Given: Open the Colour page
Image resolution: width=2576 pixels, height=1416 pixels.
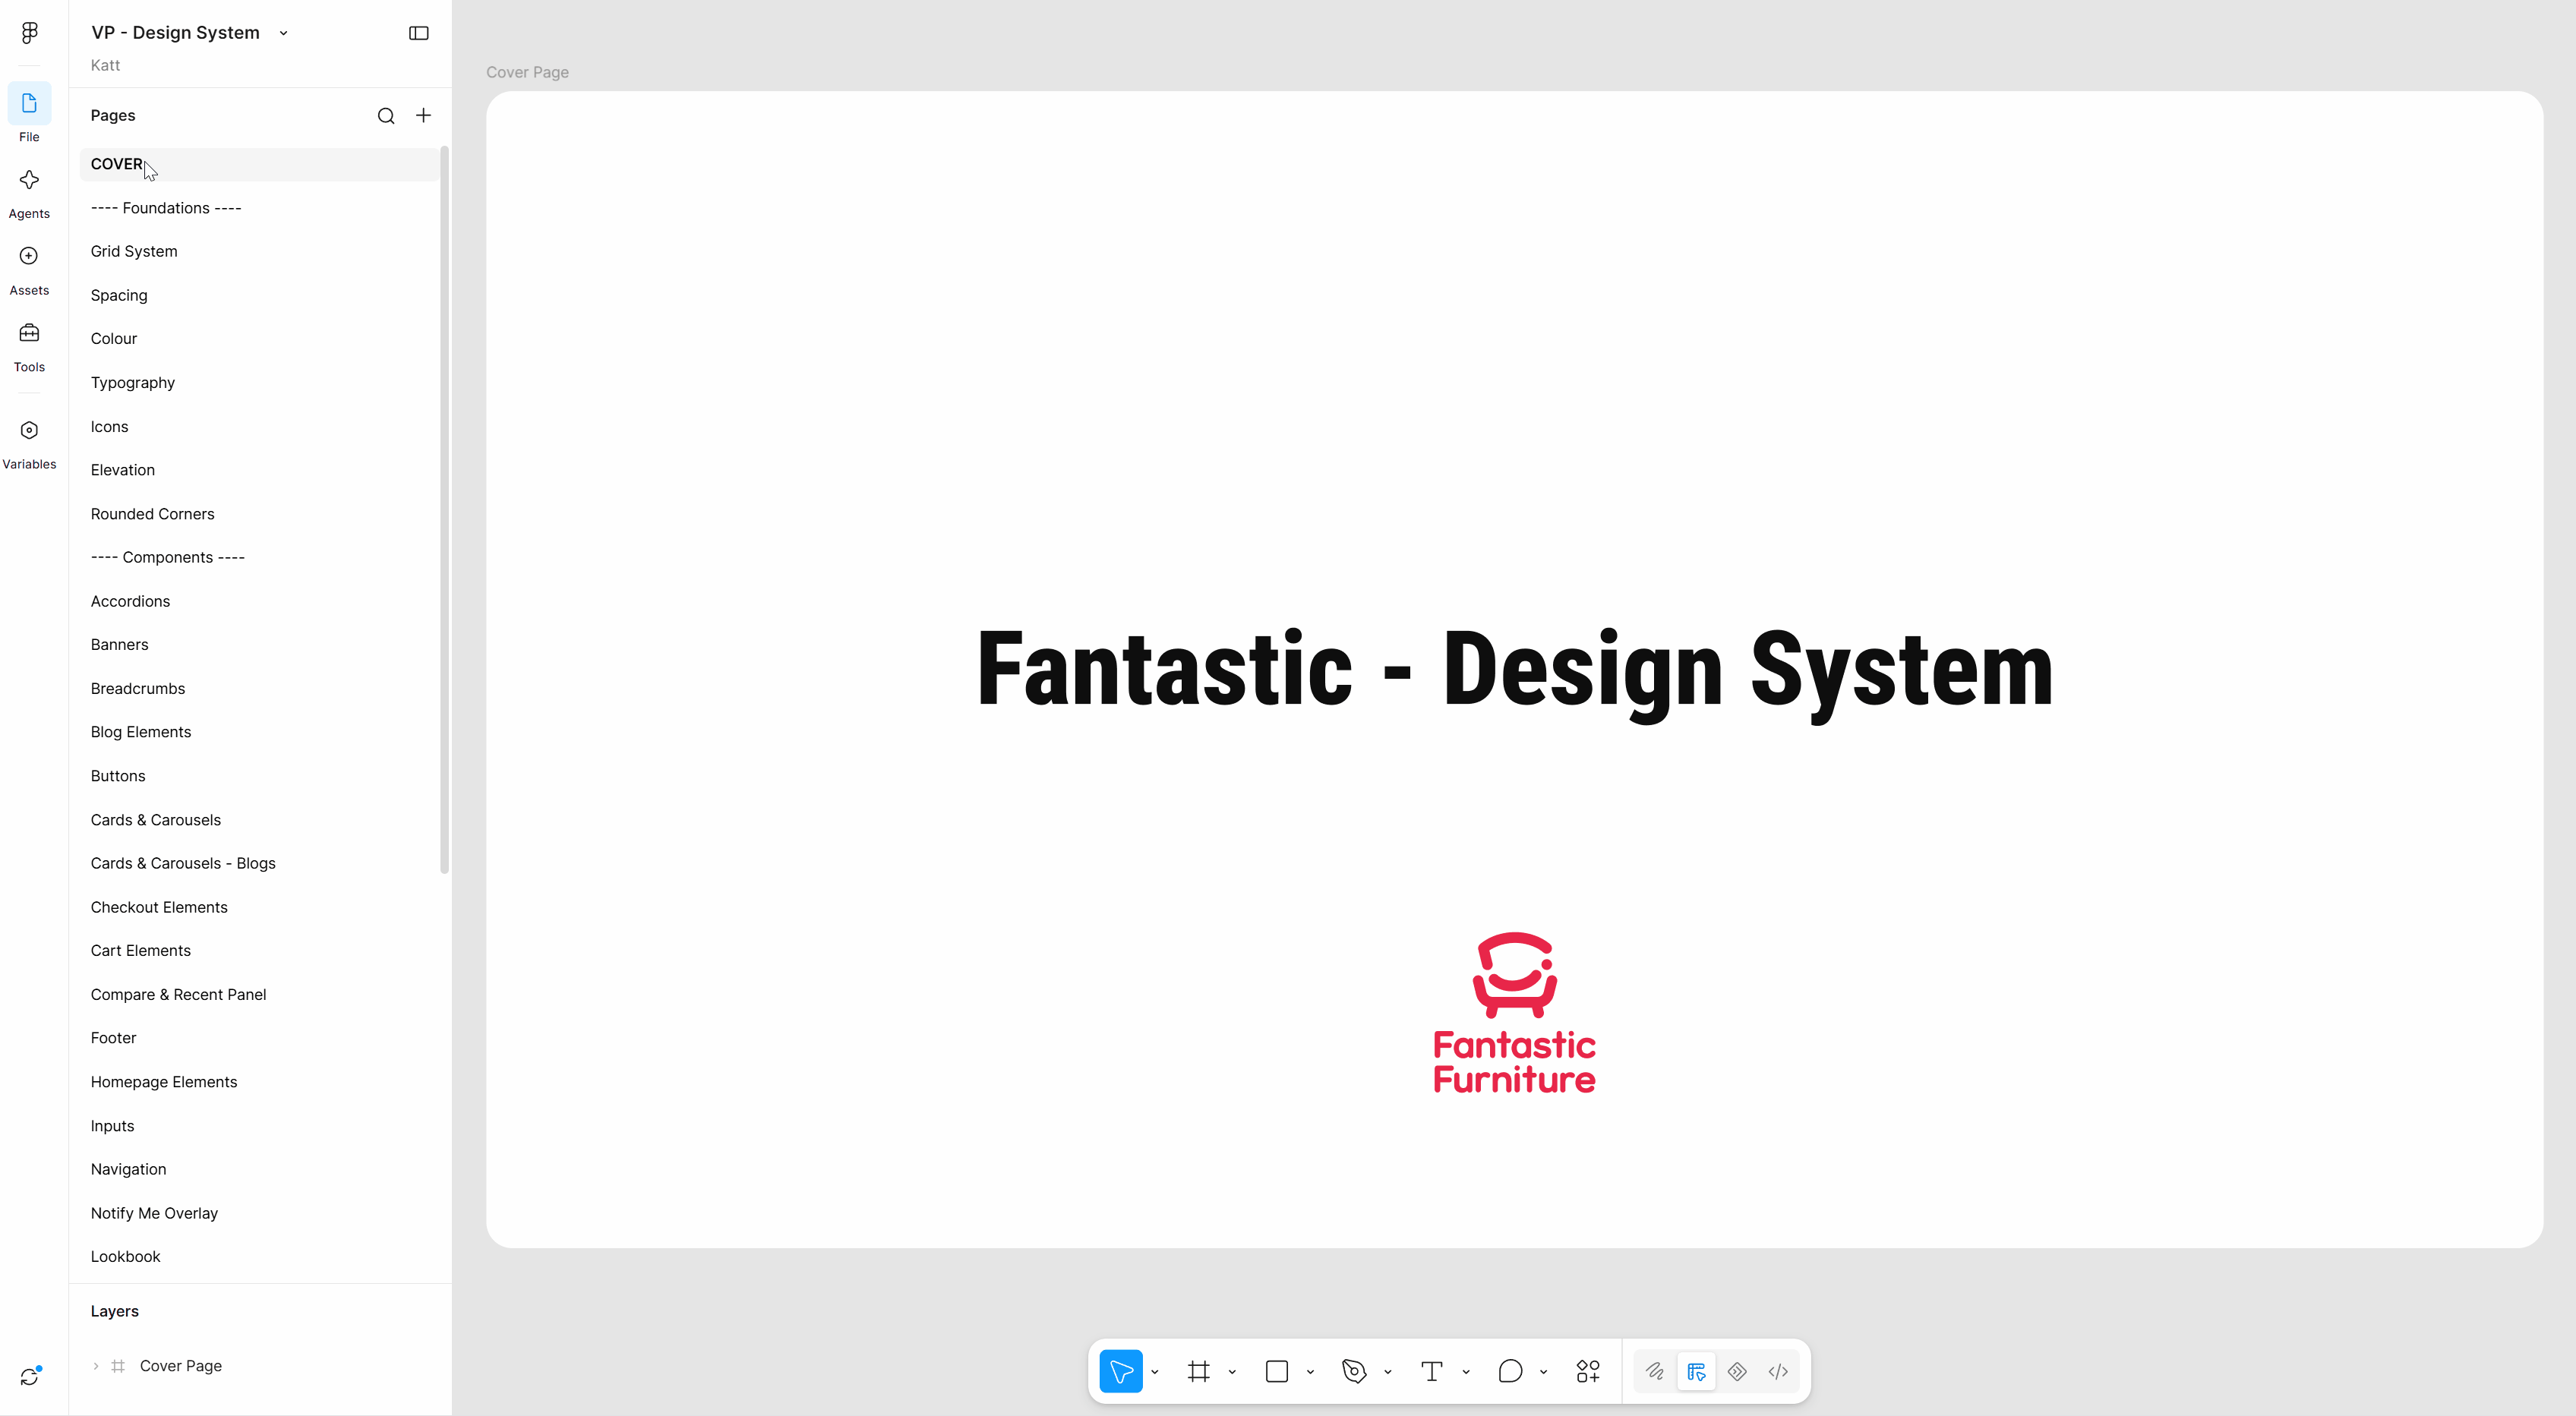Looking at the screenshot, I should [x=259, y=339].
